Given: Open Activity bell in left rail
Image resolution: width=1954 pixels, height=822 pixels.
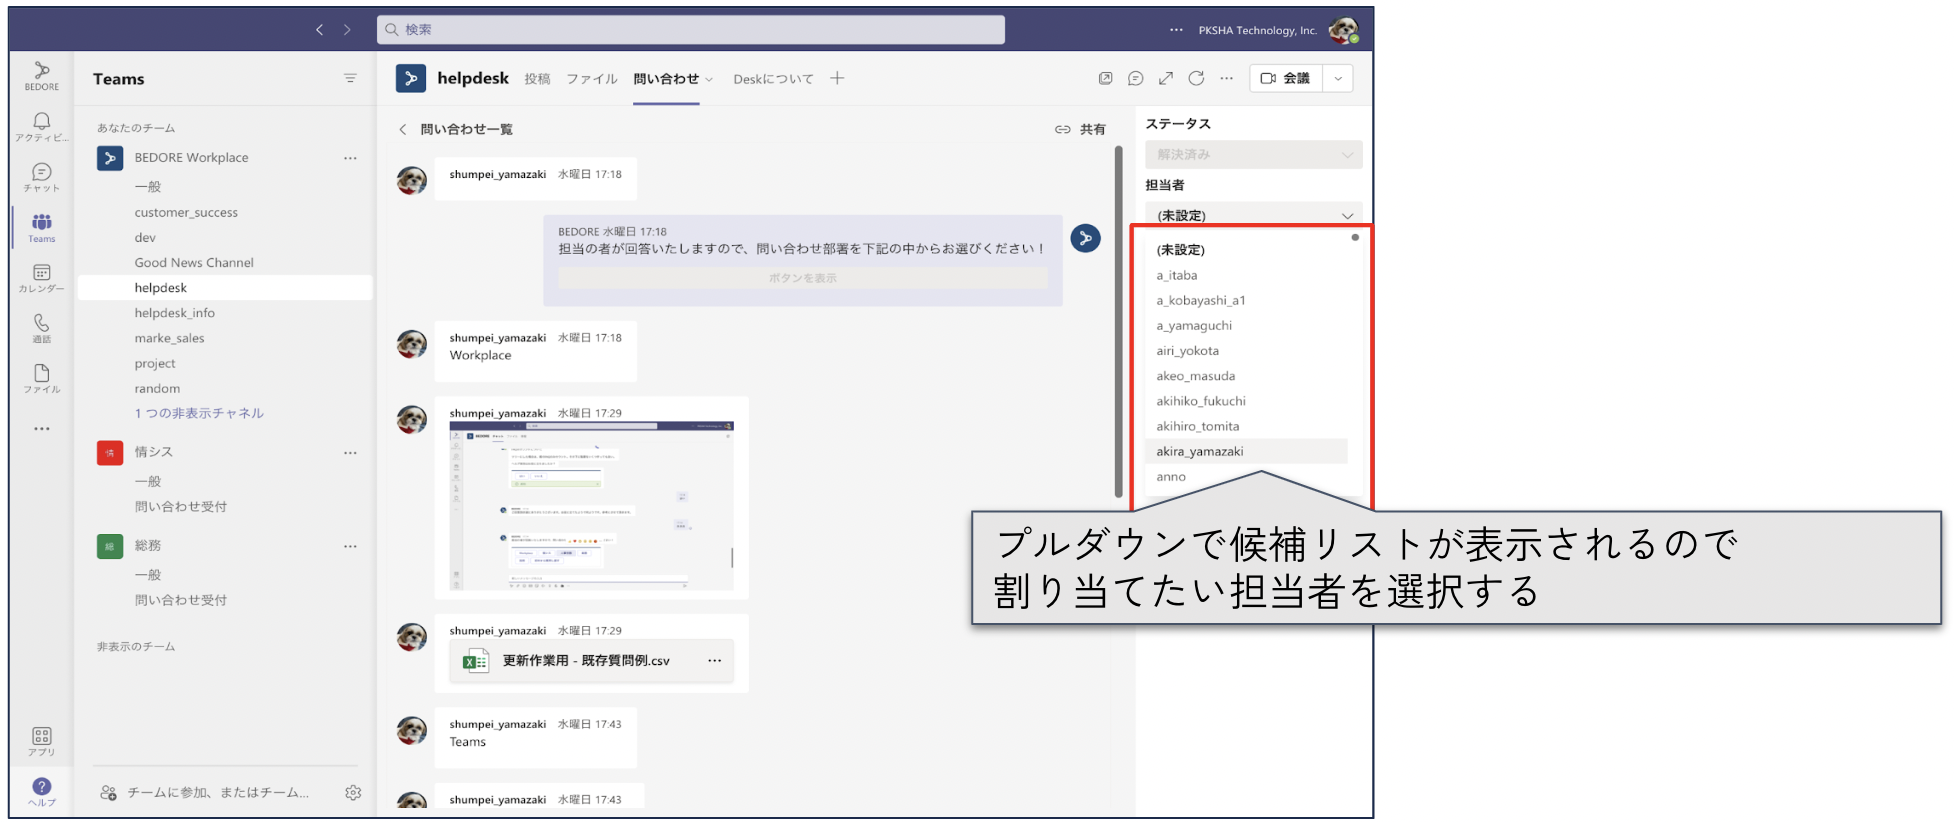Looking at the screenshot, I should tap(41, 127).
